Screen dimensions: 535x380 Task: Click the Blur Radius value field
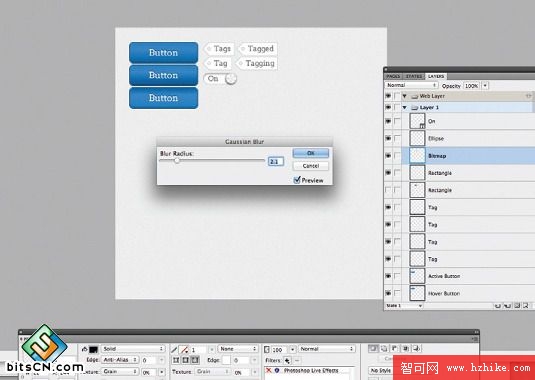(x=276, y=161)
